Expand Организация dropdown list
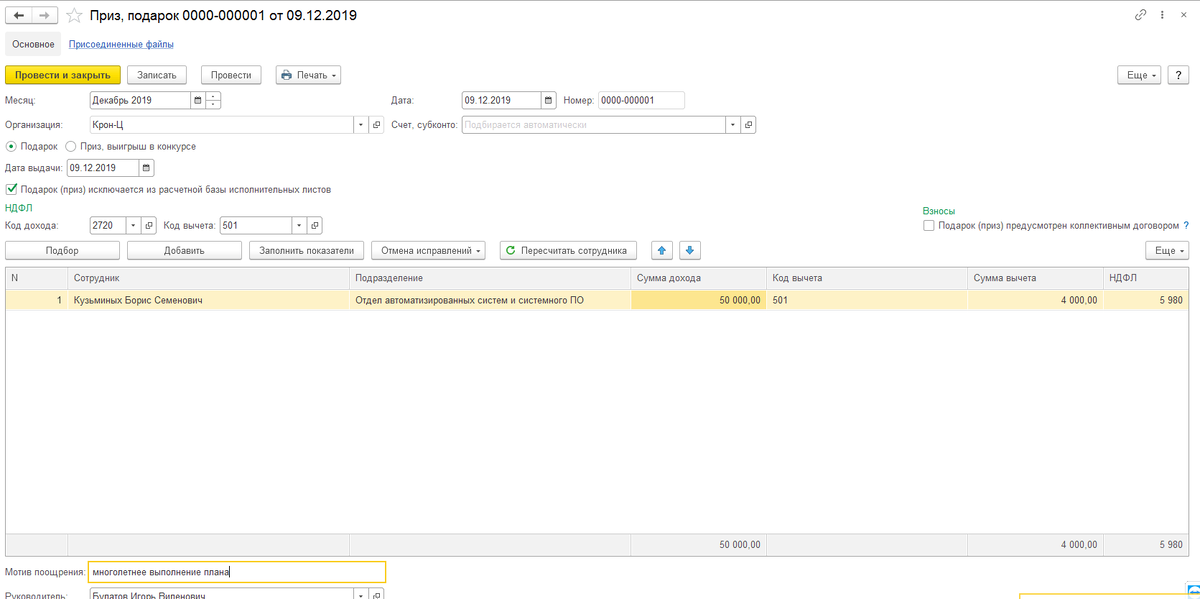 tap(361, 125)
